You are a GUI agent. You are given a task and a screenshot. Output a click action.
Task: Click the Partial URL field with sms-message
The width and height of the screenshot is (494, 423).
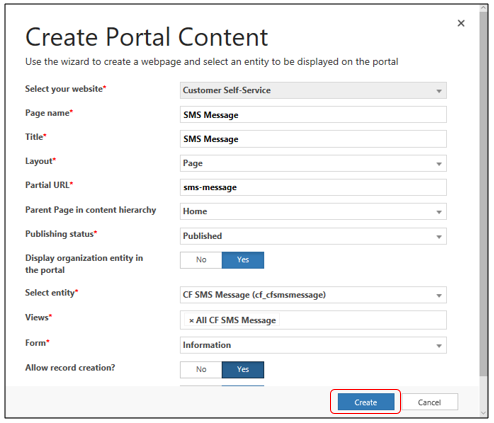click(313, 187)
